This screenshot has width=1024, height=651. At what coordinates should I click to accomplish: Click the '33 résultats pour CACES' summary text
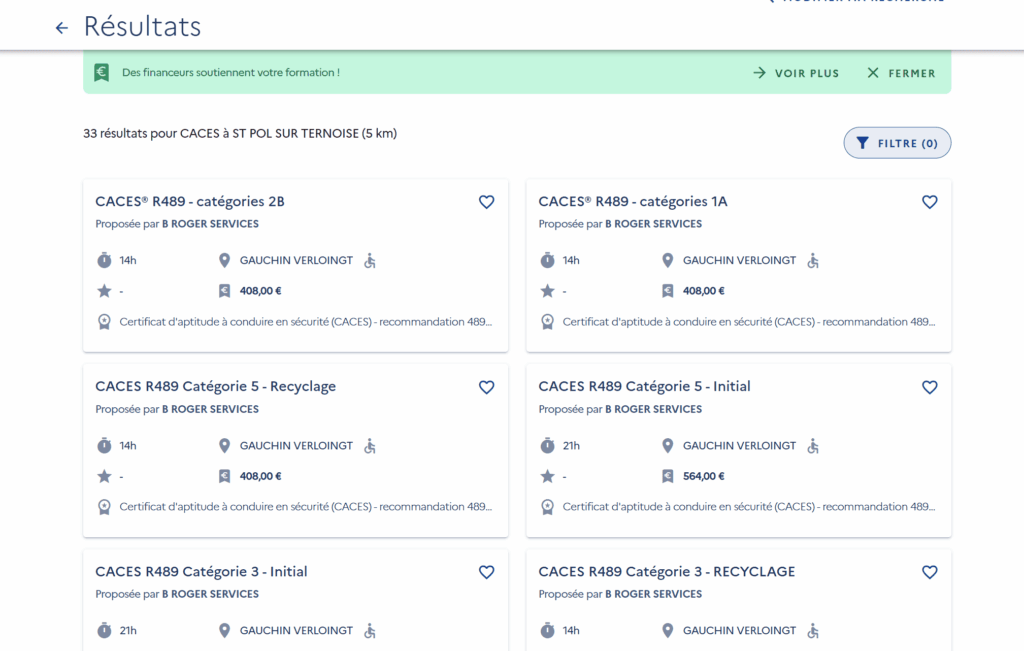[240, 133]
